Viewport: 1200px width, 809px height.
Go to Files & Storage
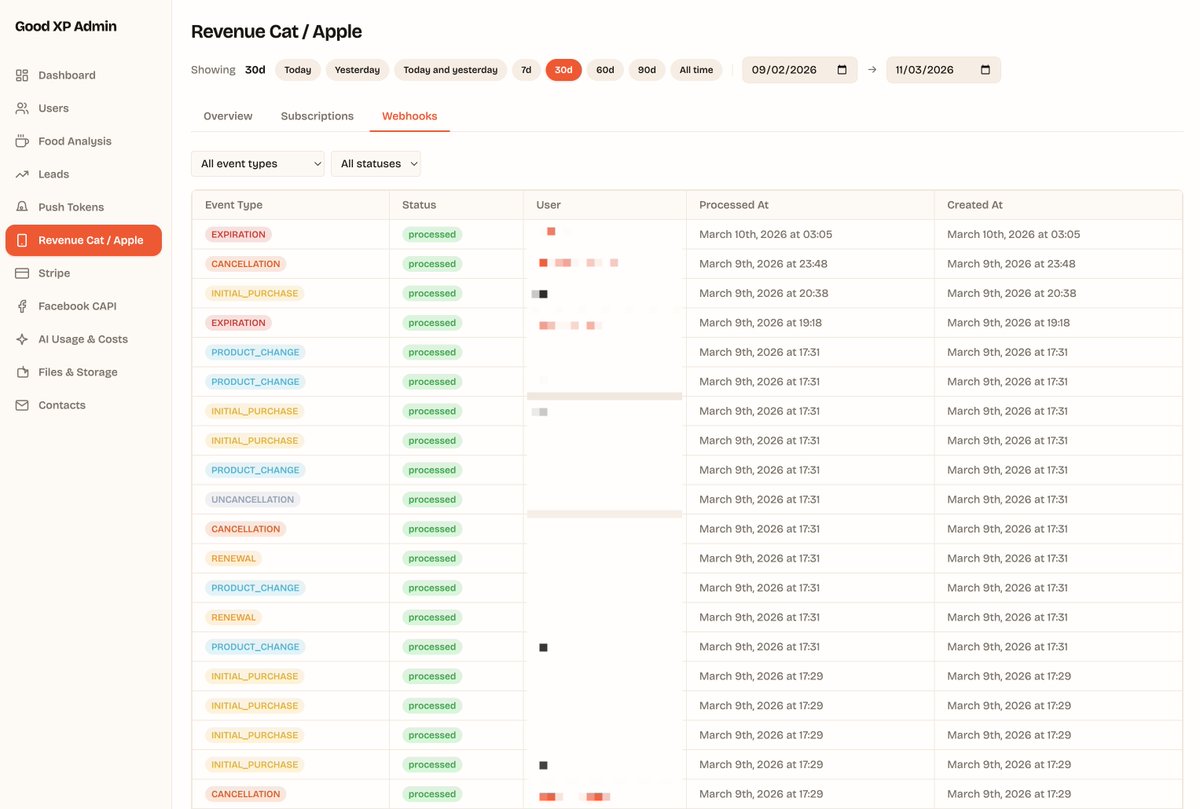click(83, 372)
